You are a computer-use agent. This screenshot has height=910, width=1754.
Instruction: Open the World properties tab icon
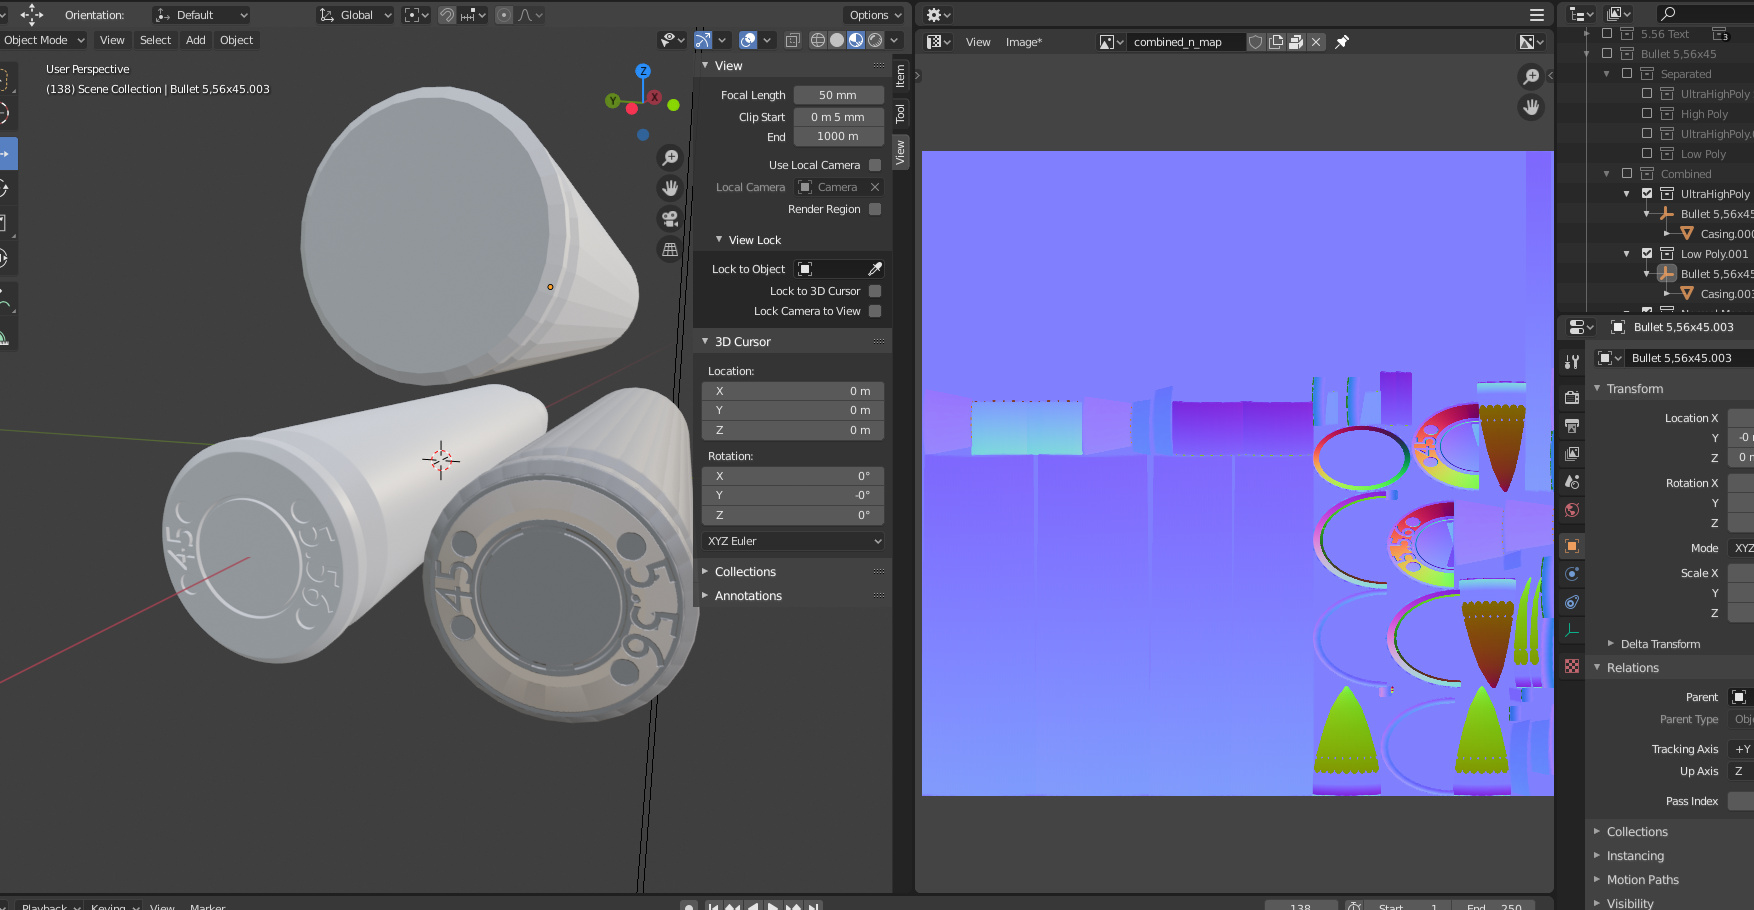click(x=1572, y=510)
